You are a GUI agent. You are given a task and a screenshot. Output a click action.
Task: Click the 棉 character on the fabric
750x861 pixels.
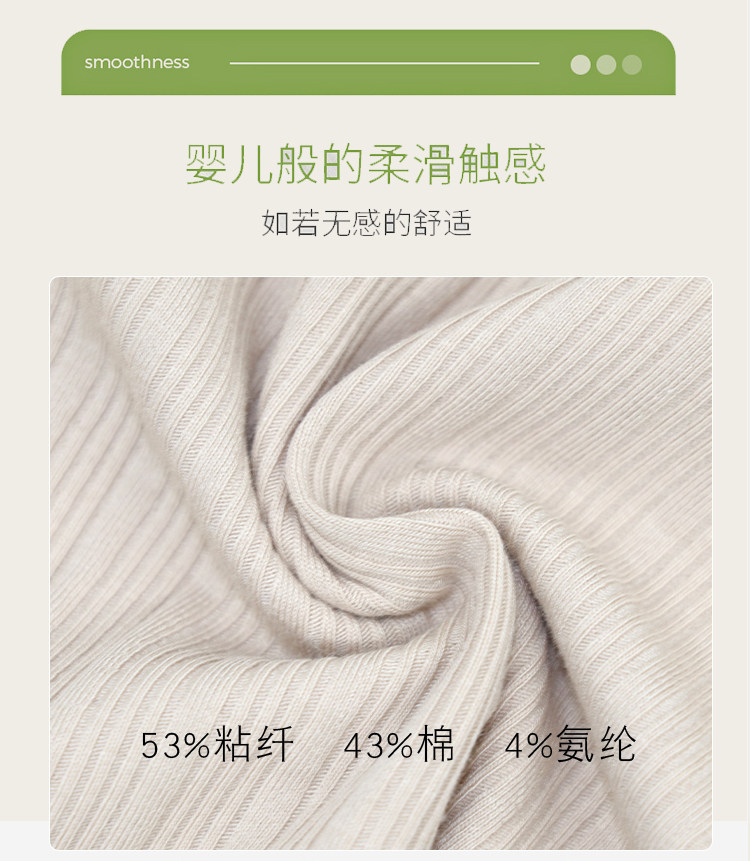(x=436, y=745)
